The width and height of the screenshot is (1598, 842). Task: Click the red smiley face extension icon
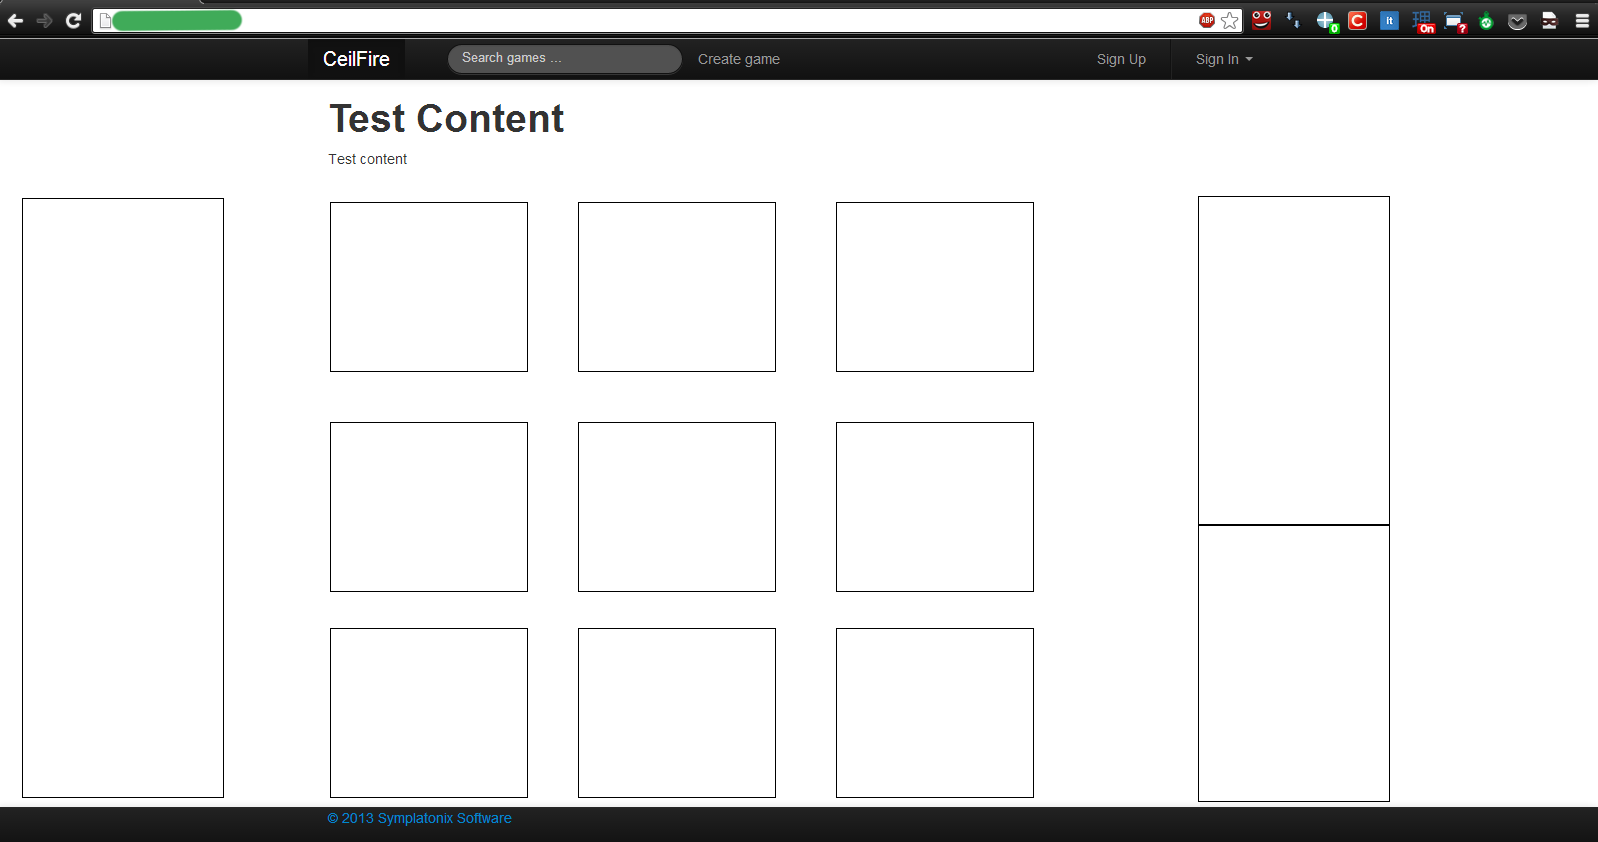click(x=1262, y=20)
